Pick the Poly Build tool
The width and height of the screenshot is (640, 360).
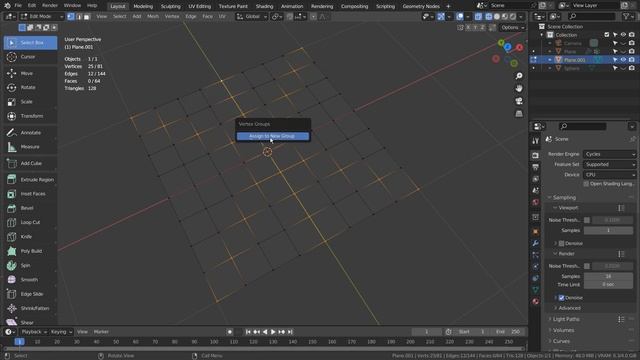click(31, 251)
